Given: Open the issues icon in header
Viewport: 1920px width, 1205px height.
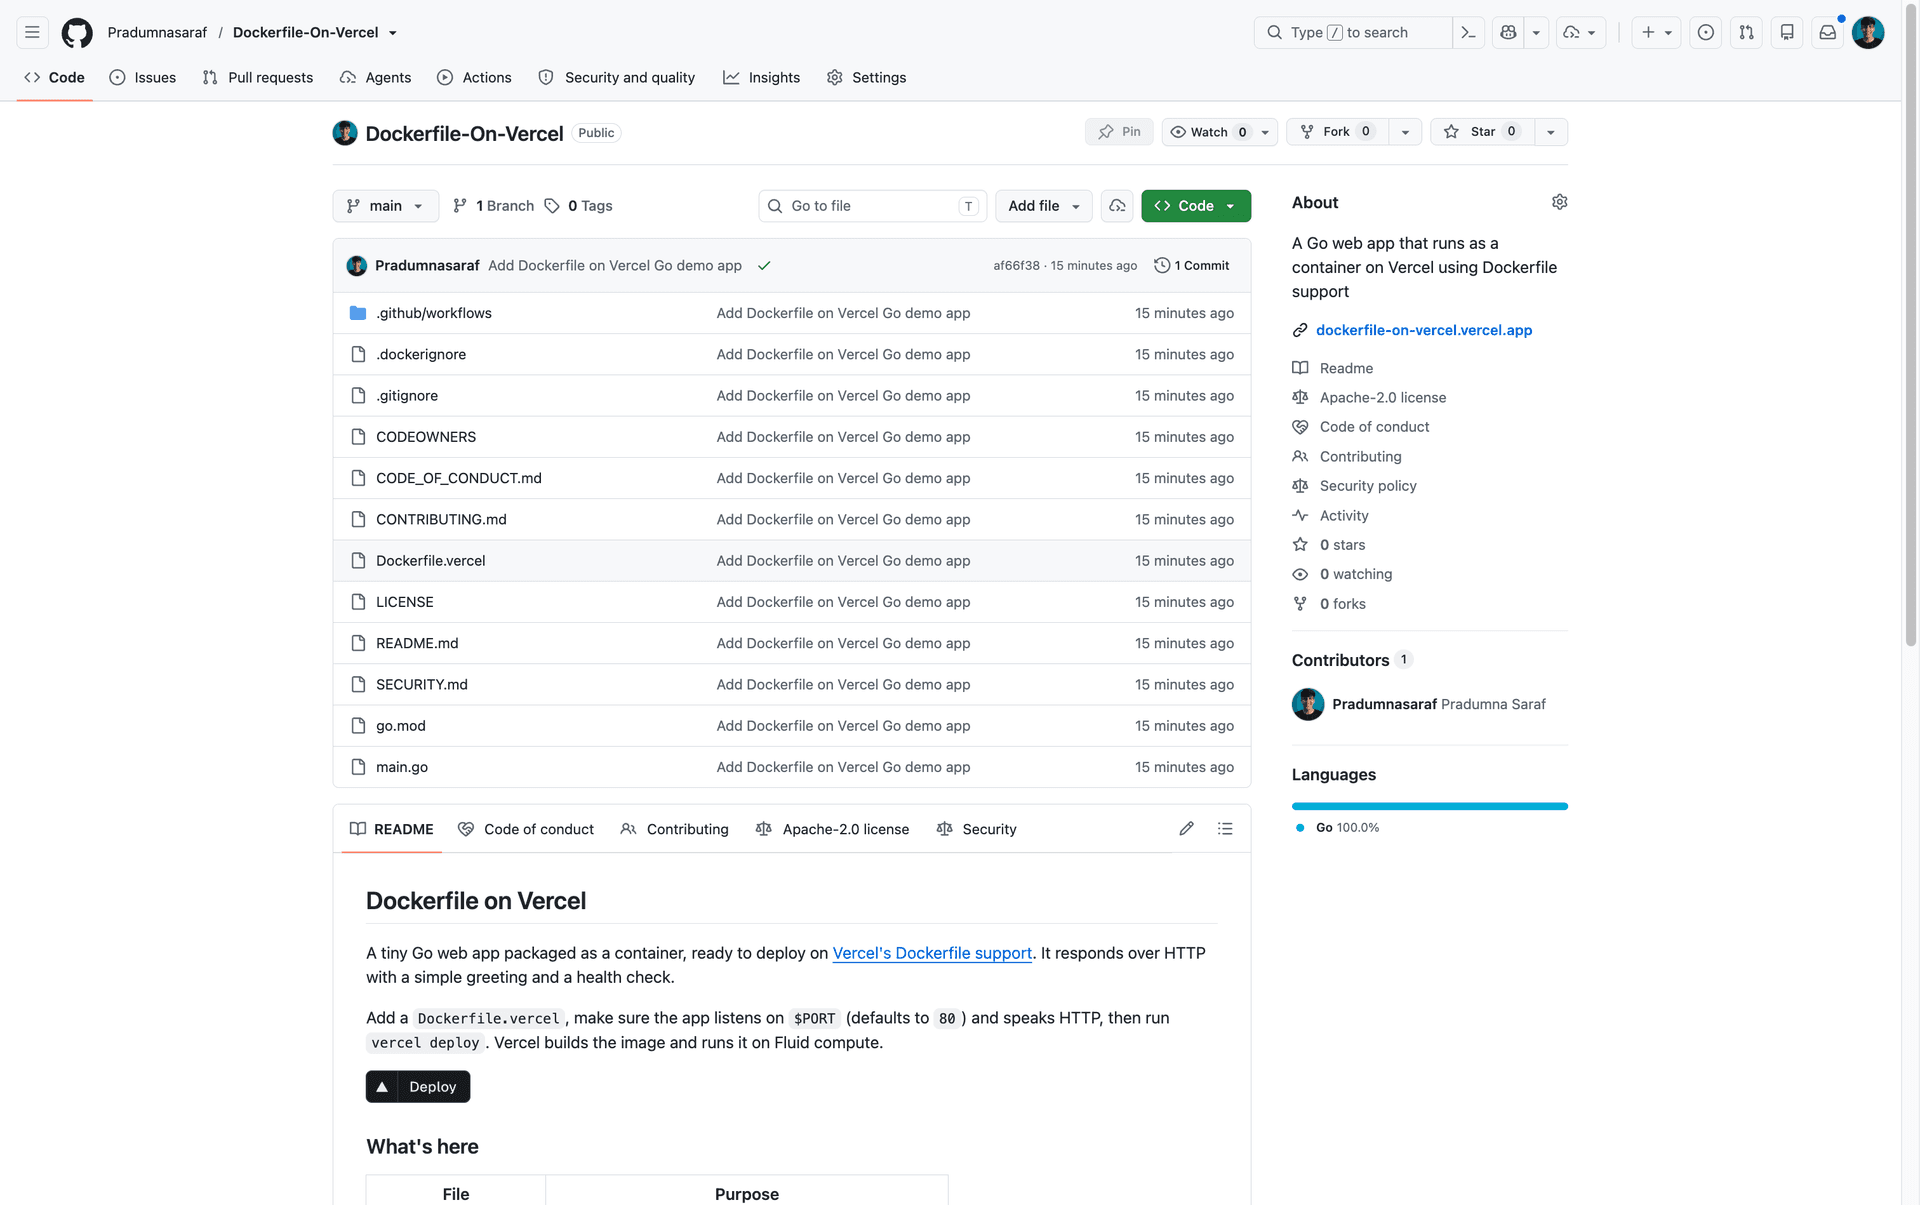Looking at the screenshot, I should [x=1706, y=32].
